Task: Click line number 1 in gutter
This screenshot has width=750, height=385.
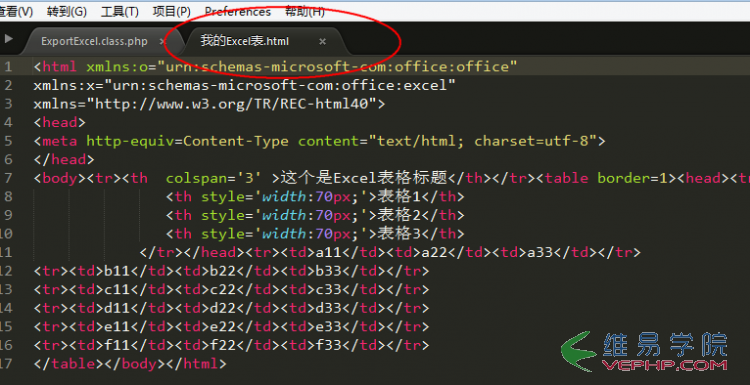Action: (x=8, y=66)
